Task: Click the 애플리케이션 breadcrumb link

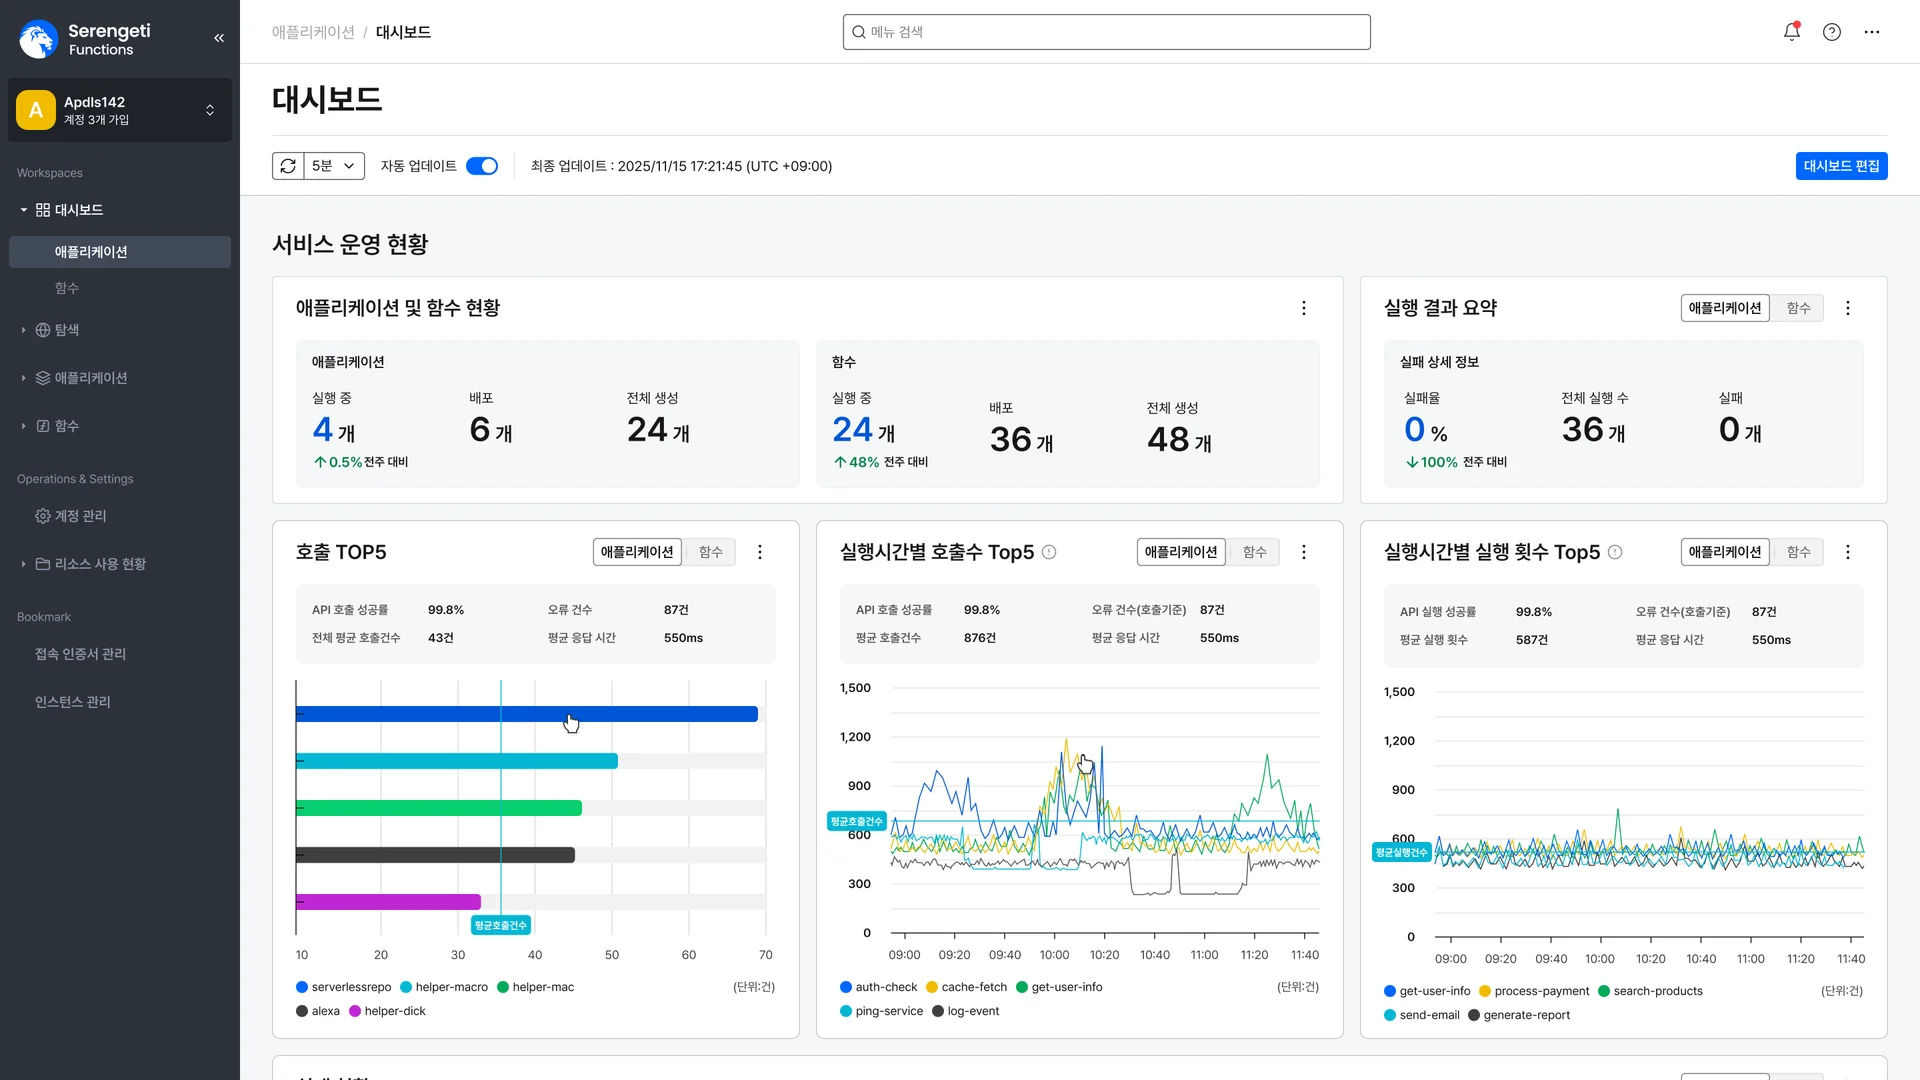Action: tap(313, 32)
